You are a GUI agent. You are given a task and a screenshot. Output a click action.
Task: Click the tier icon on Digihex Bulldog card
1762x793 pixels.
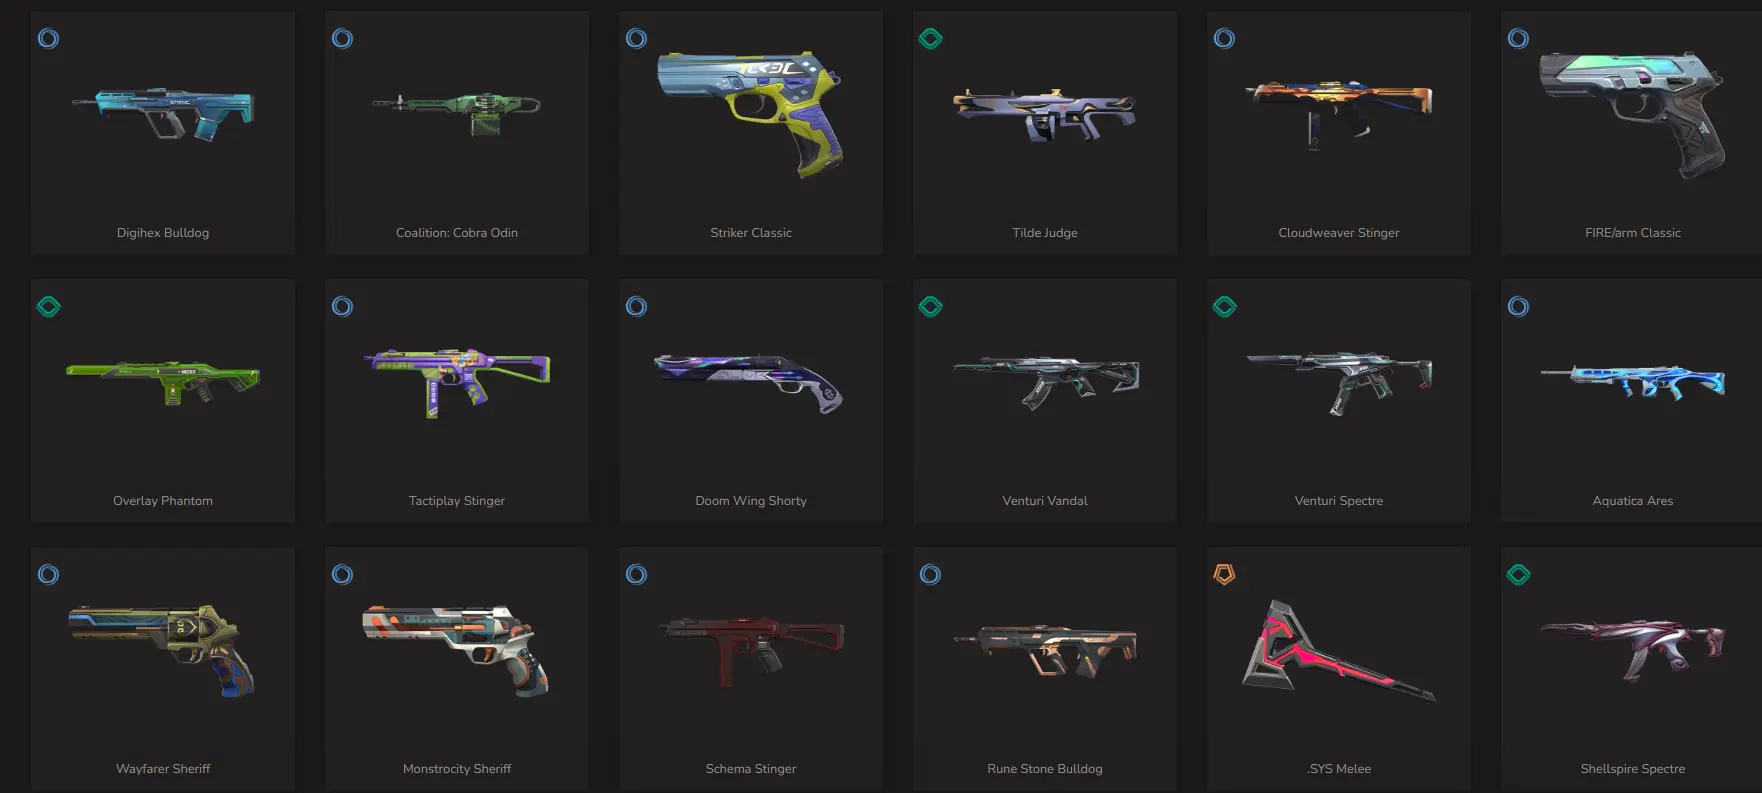[x=48, y=39]
